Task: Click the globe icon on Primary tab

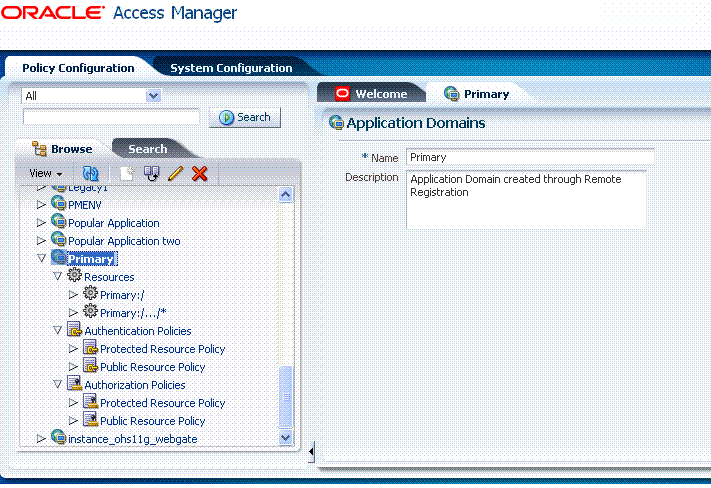Action: click(452, 94)
